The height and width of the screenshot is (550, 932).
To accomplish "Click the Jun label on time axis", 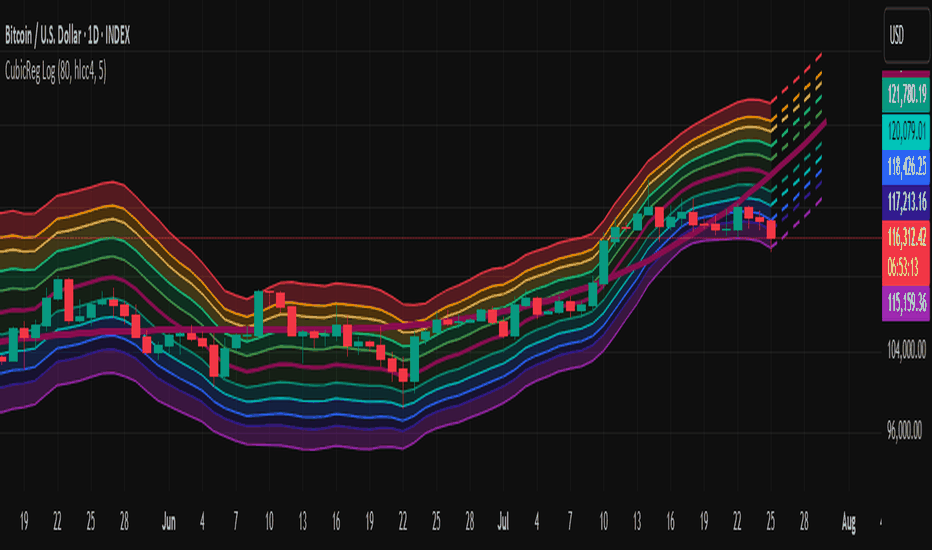I will click(169, 522).
